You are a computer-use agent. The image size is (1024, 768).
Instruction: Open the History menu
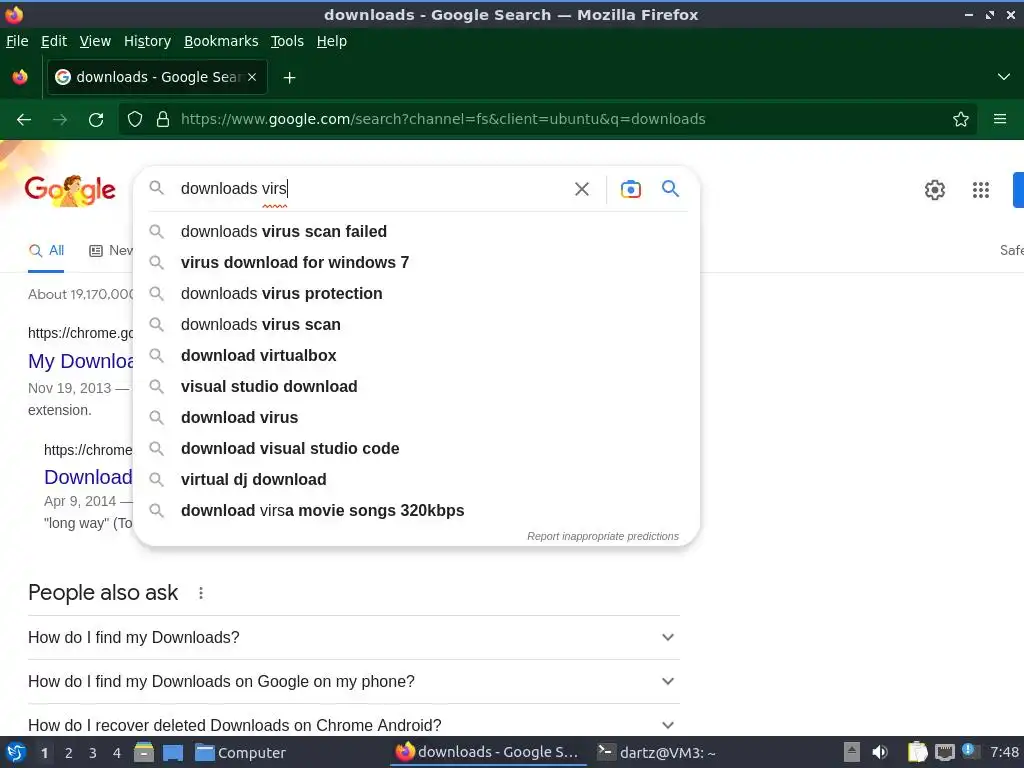(x=148, y=41)
